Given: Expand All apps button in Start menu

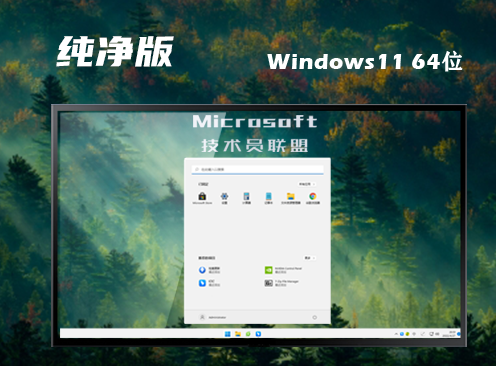Looking at the screenshot, I should click(x=307, y=184).
